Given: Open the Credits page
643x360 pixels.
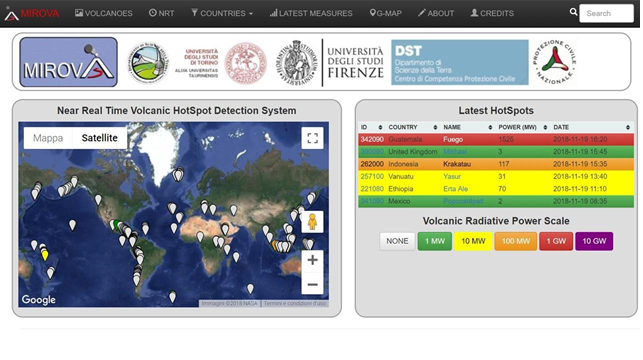Looking at the screenshot, I should pos(492,14).
